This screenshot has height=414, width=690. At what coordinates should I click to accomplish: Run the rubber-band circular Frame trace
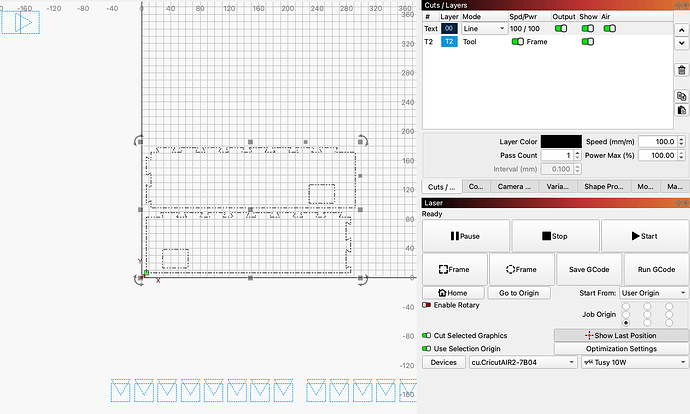coord(521,269)
